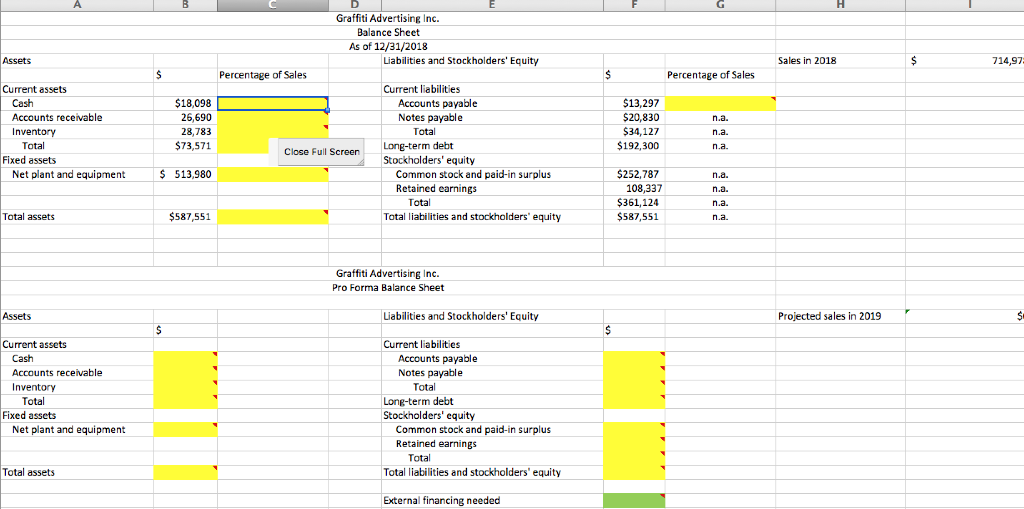Select the pro forma Total assets yellow cell
Screen dimensions: 1024x509
(185, 472)
